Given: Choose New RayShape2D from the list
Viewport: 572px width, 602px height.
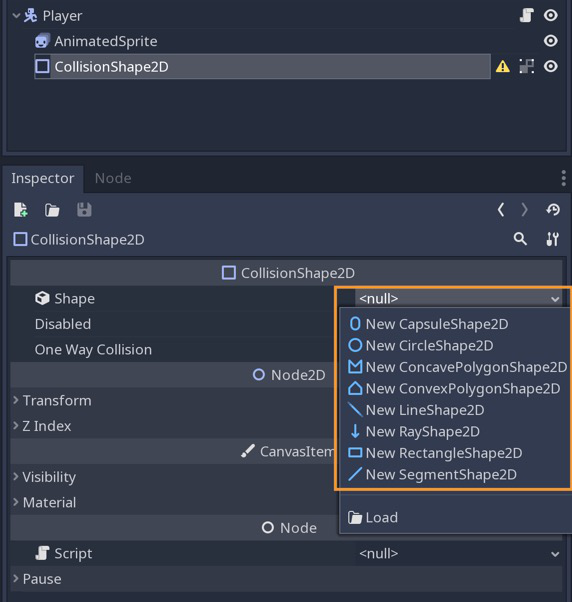Looking at the screenshot, I should pyautogui.click(x=456, y=432).
